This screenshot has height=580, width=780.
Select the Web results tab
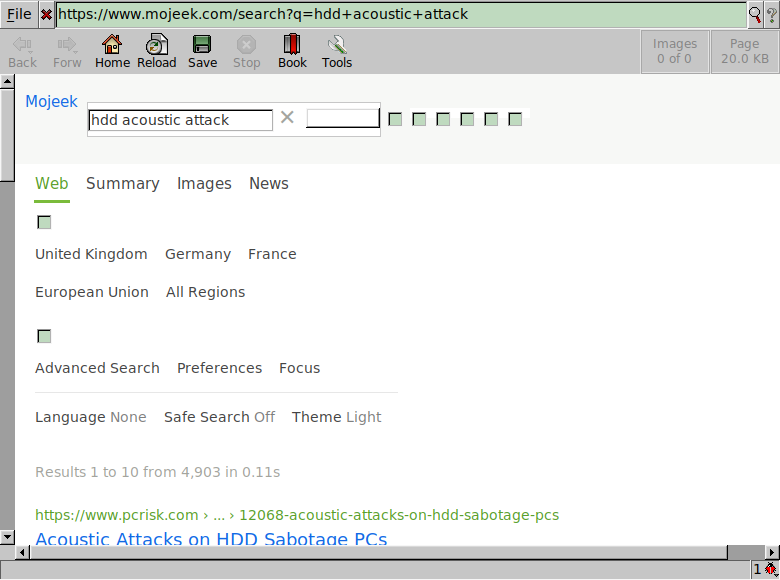coord(52,184)
